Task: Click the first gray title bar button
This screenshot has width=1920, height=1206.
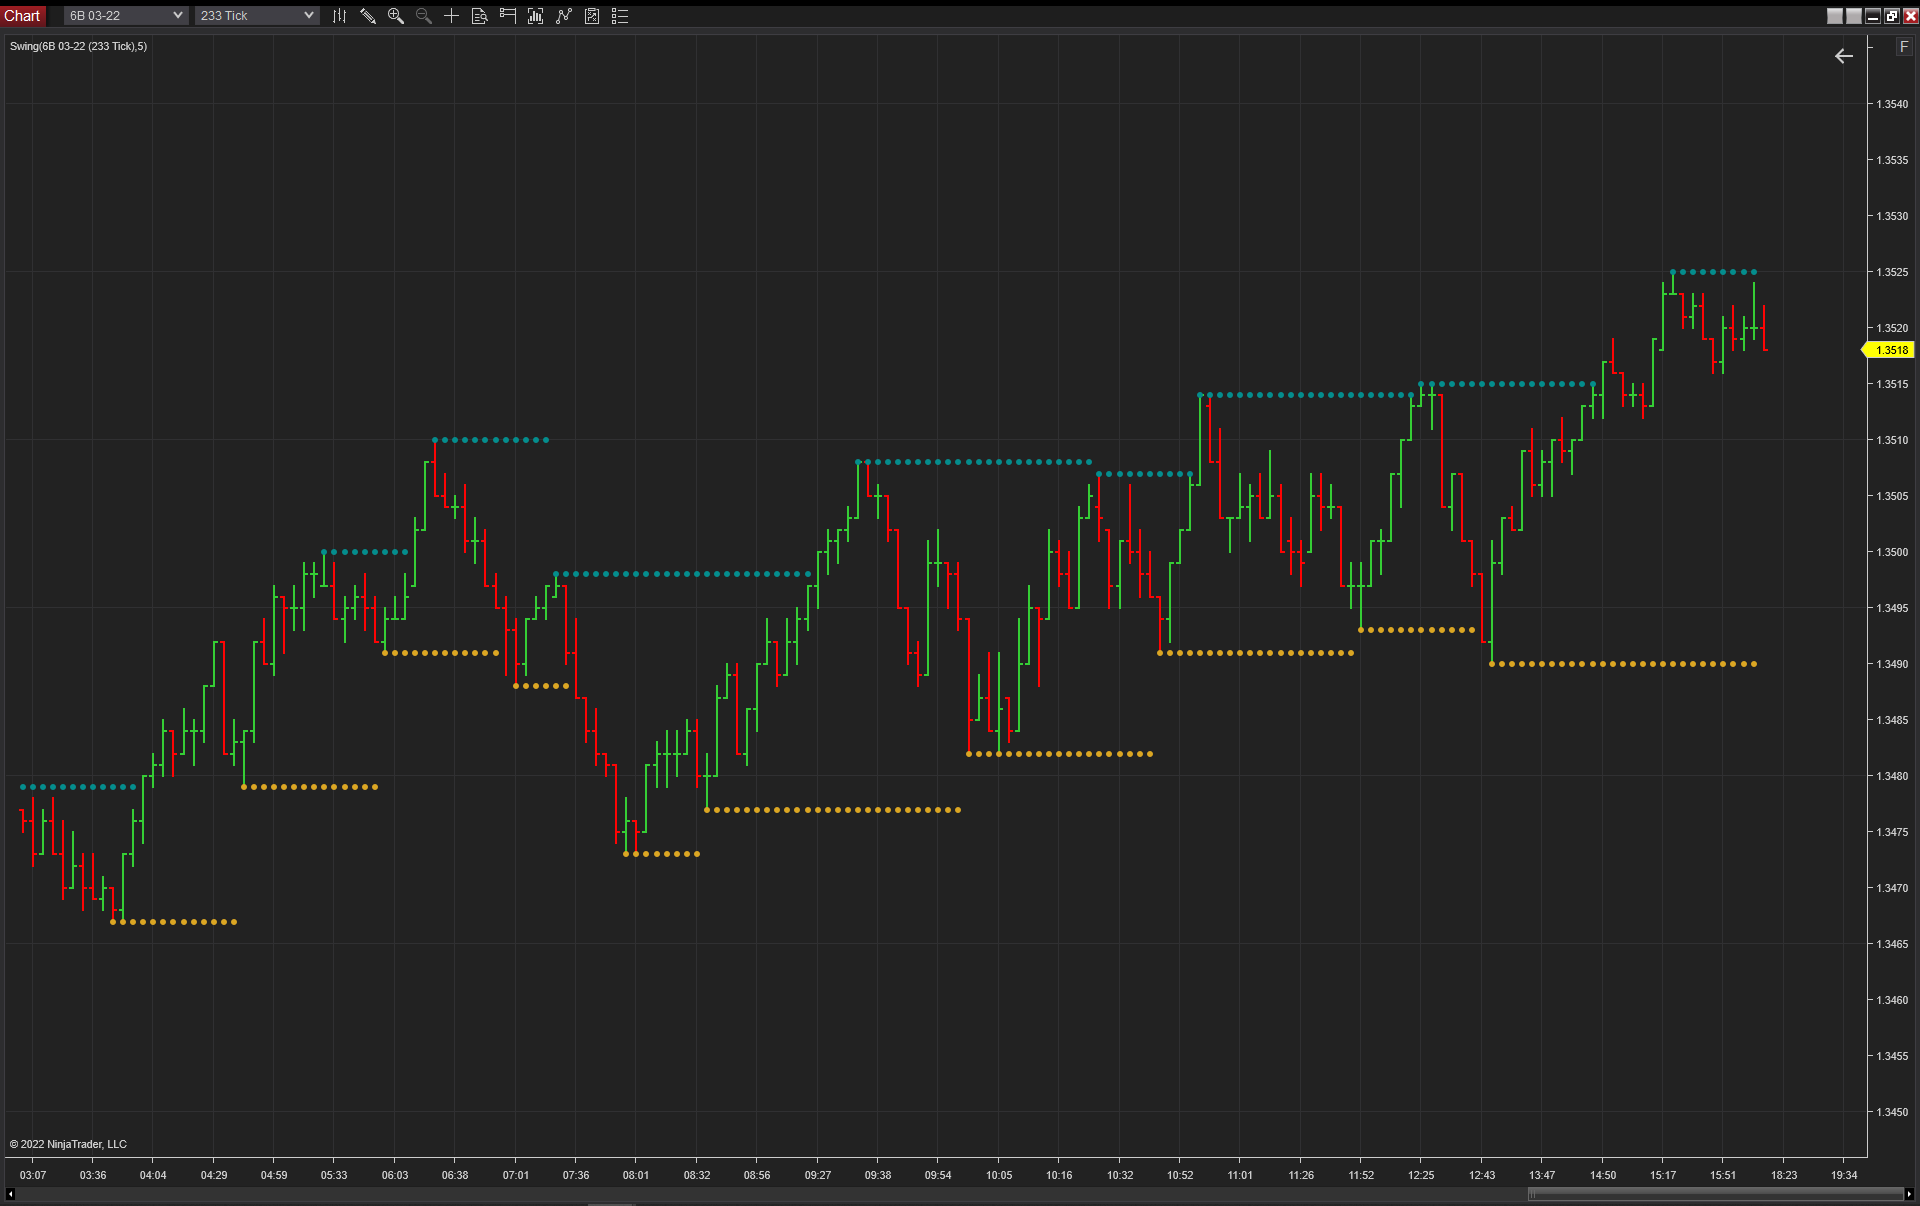Action: click(x=1835, y=16)
